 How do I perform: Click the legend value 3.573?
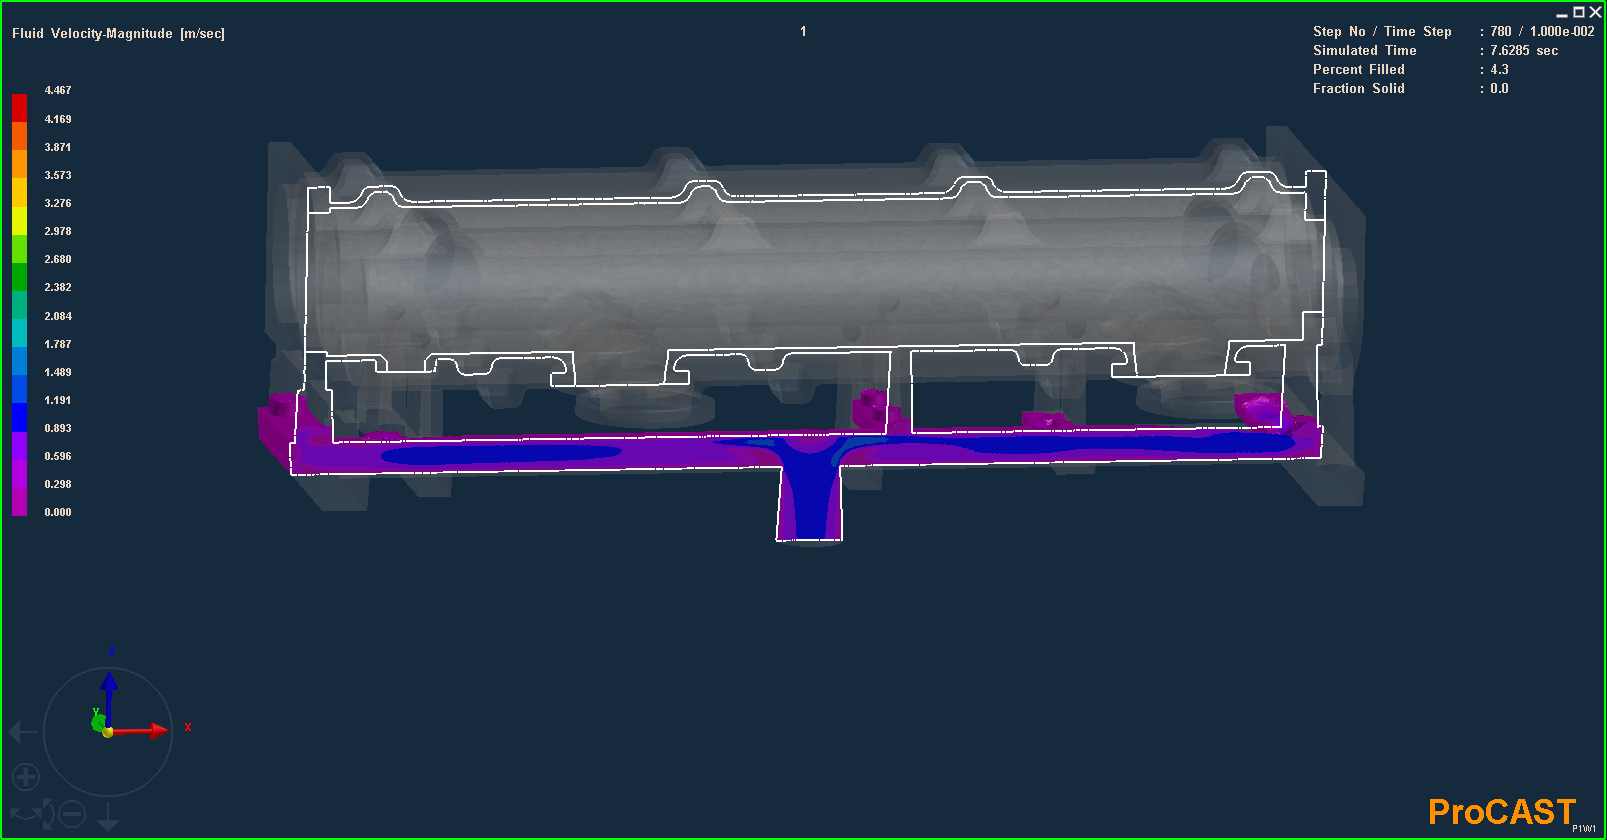tap(58, 175)
